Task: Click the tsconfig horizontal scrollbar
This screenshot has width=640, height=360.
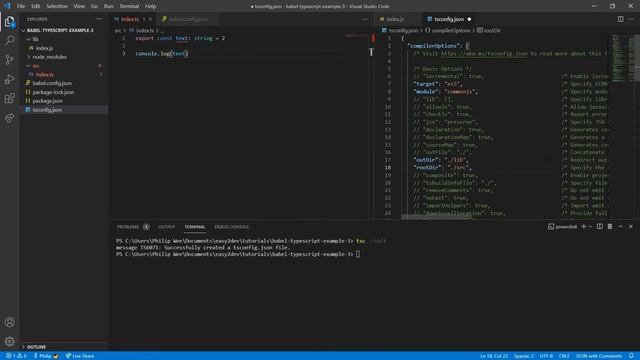Action: point(436,217)
